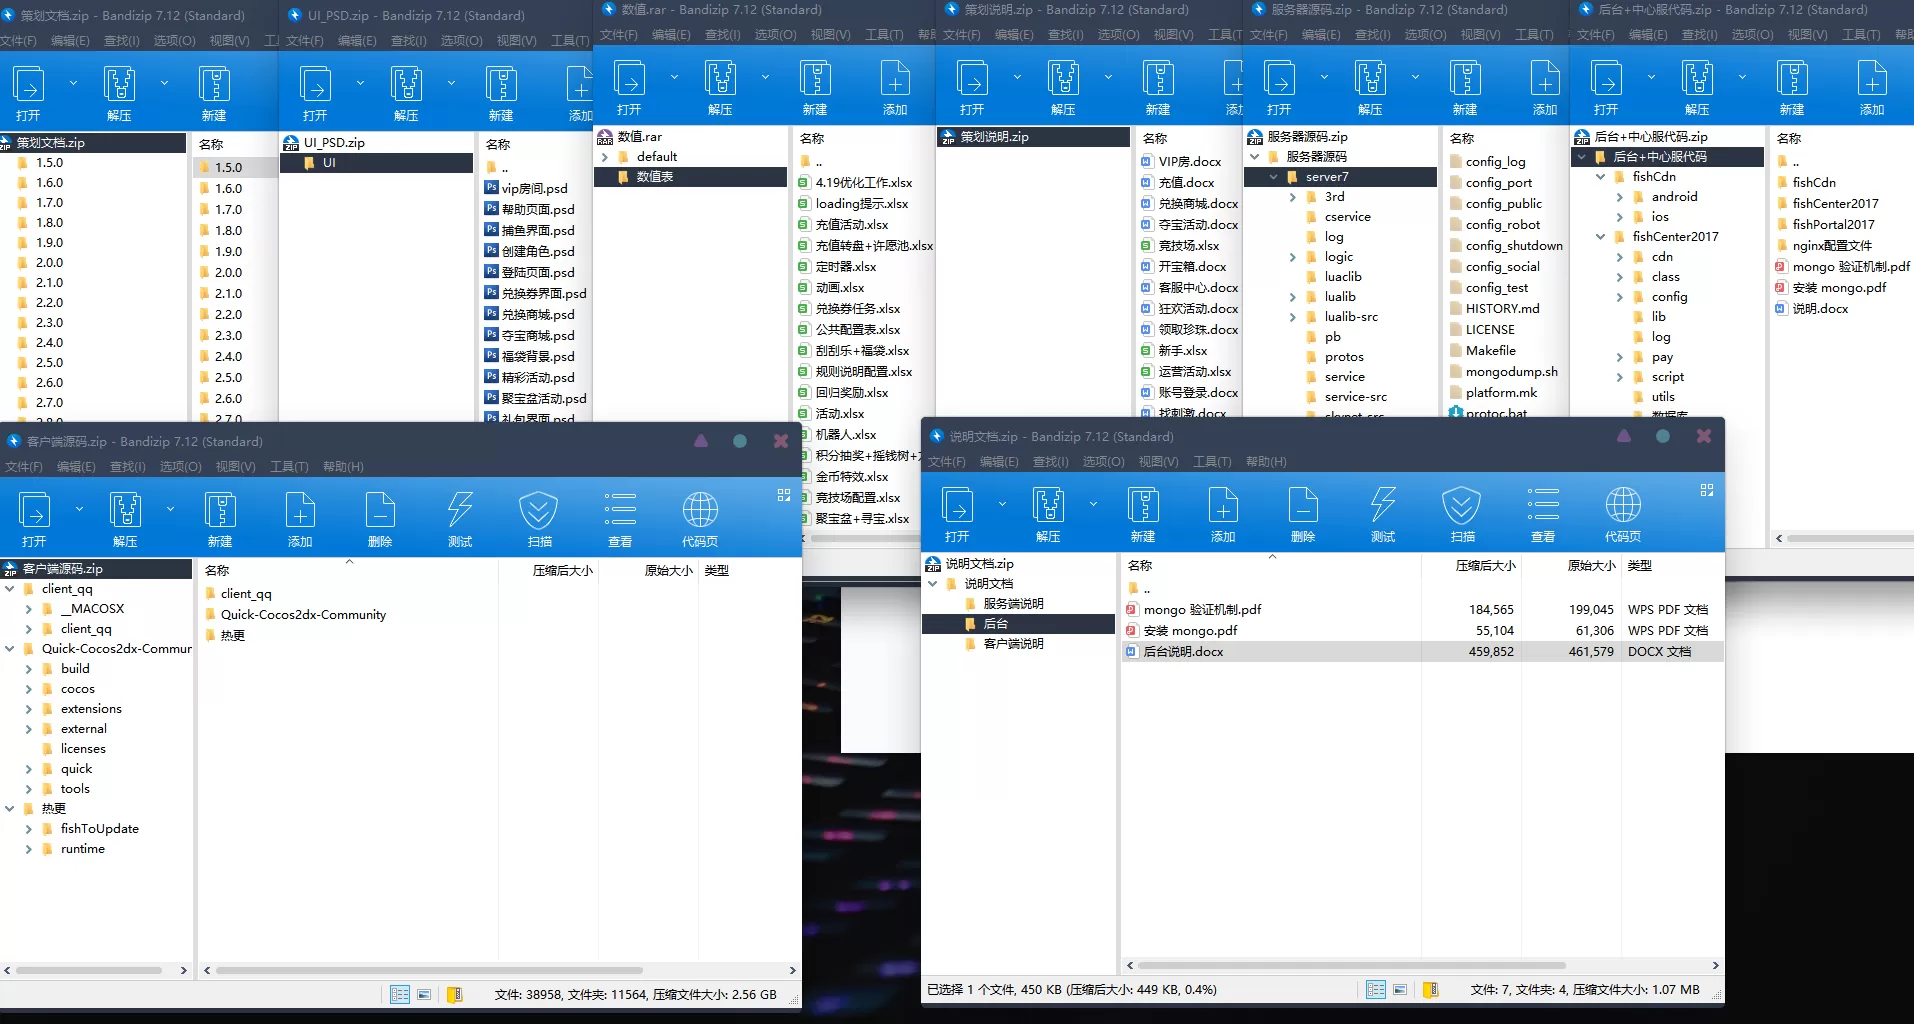Click 新建 (New) archive icon in 说明文档.zip window
The height and width of the screenshot is (1024, 1914).
coord(1142,506)
